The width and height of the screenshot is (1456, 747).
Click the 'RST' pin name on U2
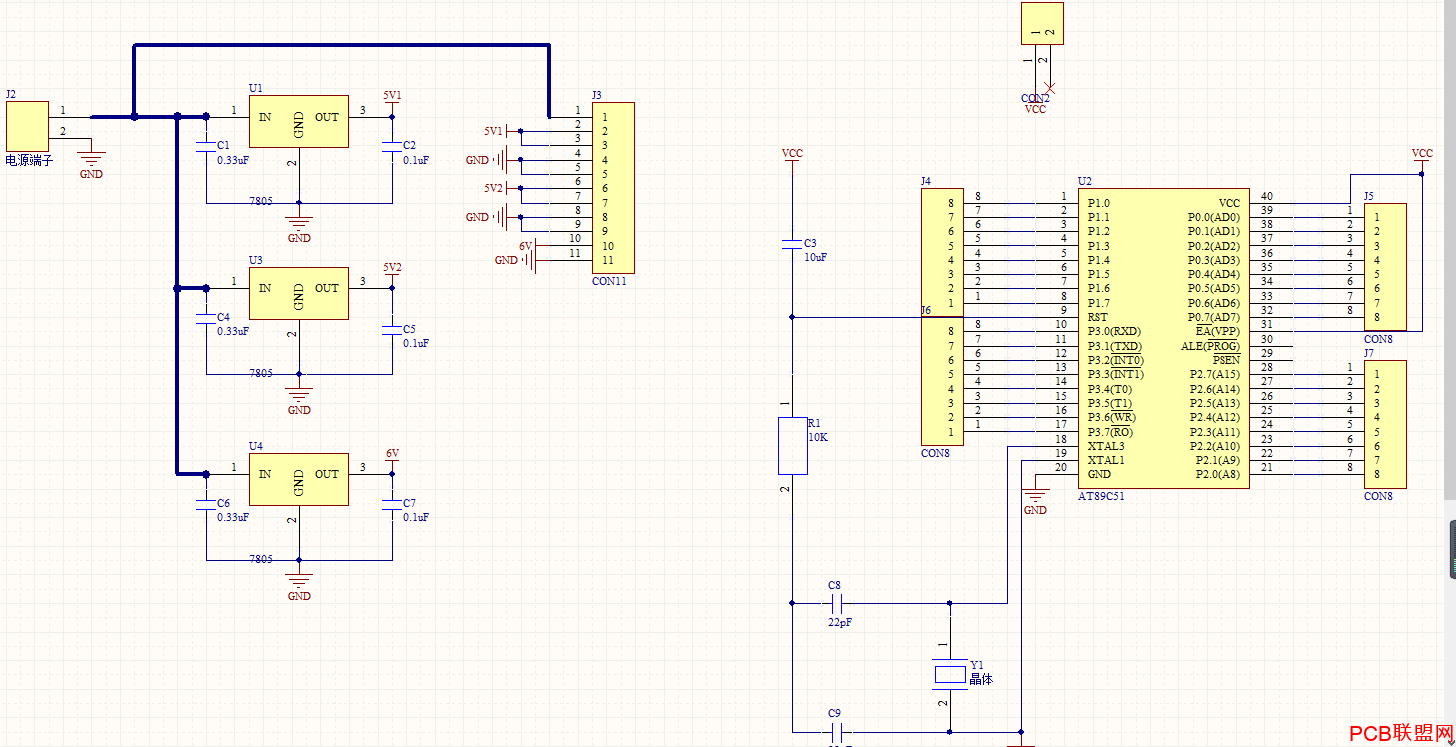(x=1097, y=317)
